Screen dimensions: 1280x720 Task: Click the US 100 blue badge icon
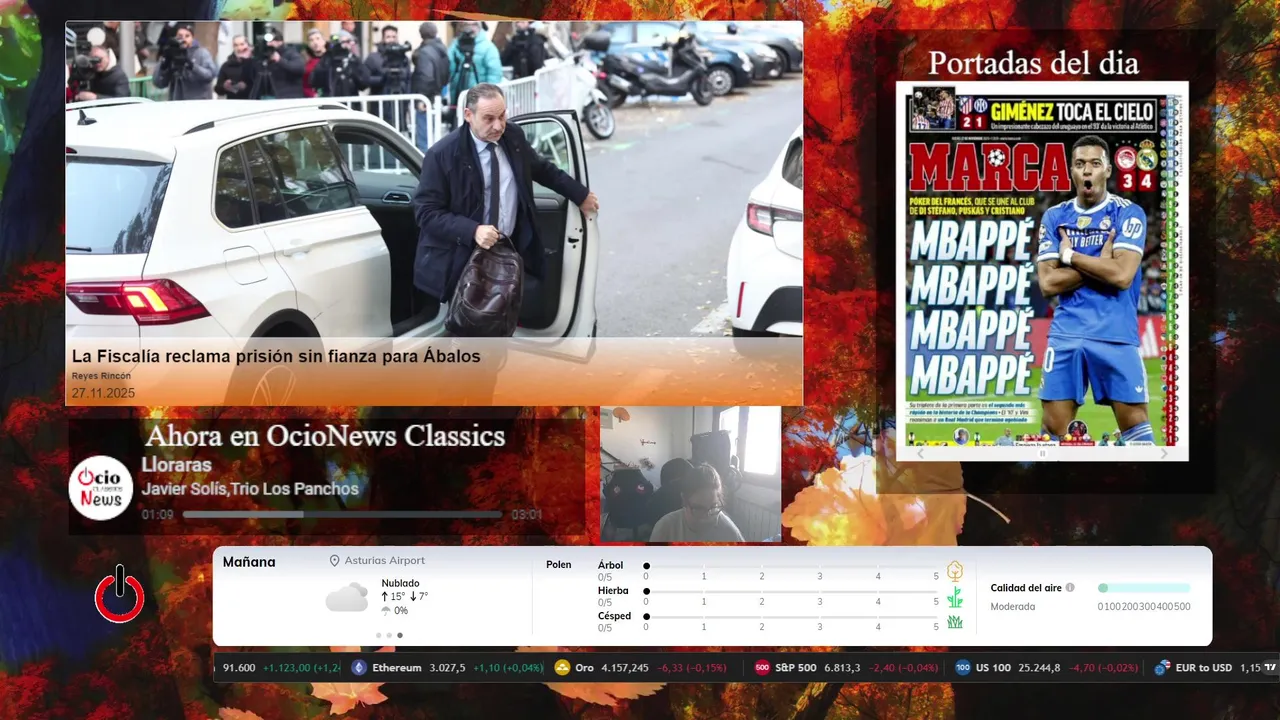tap(963, 668)
